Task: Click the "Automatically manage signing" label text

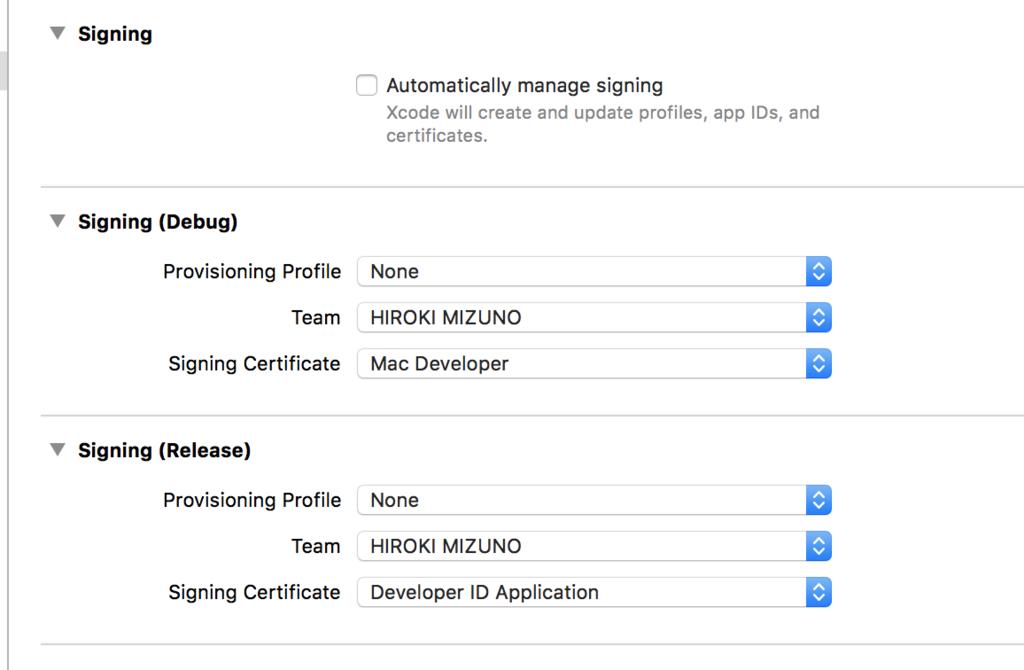Action: point(524,86)
